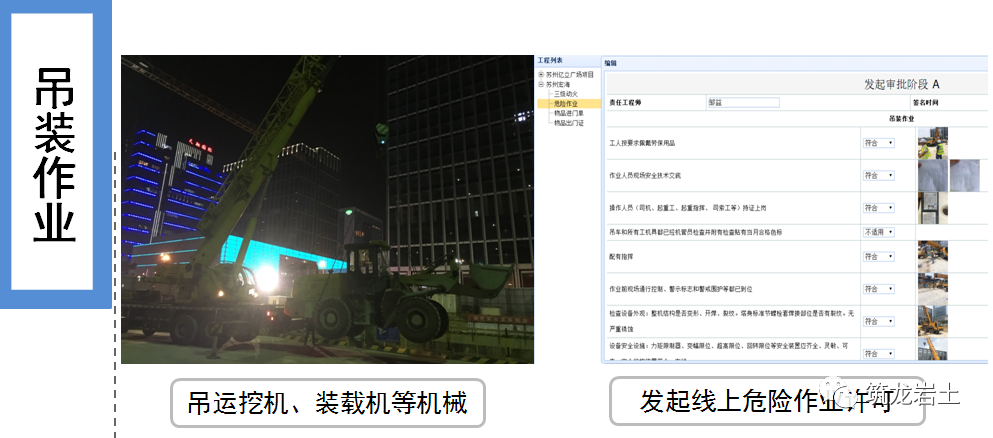Select 危险作业 in the project tree
The width and height of the screenshot is (993, 438).
click(x=566, y=103)
